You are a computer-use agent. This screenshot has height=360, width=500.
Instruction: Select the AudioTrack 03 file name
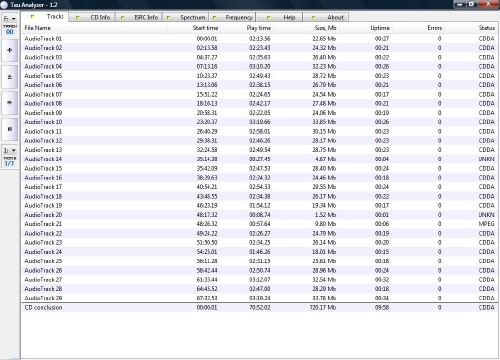click(x=43, y=57)
